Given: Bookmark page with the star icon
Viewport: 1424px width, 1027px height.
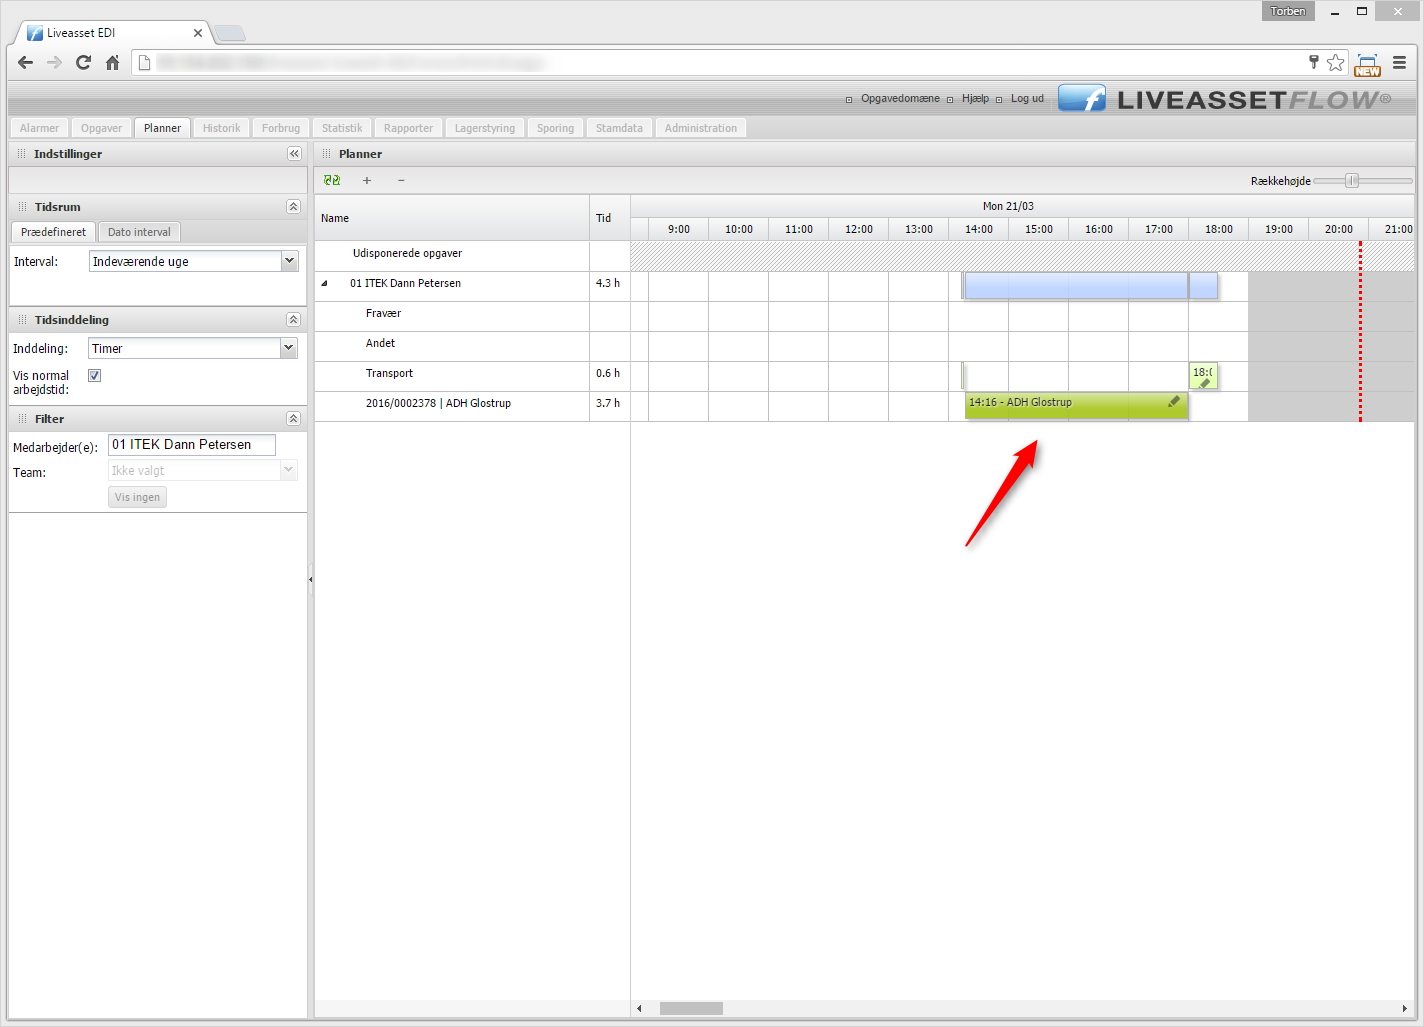Looking at the screenshot, I should (1335, 63).
